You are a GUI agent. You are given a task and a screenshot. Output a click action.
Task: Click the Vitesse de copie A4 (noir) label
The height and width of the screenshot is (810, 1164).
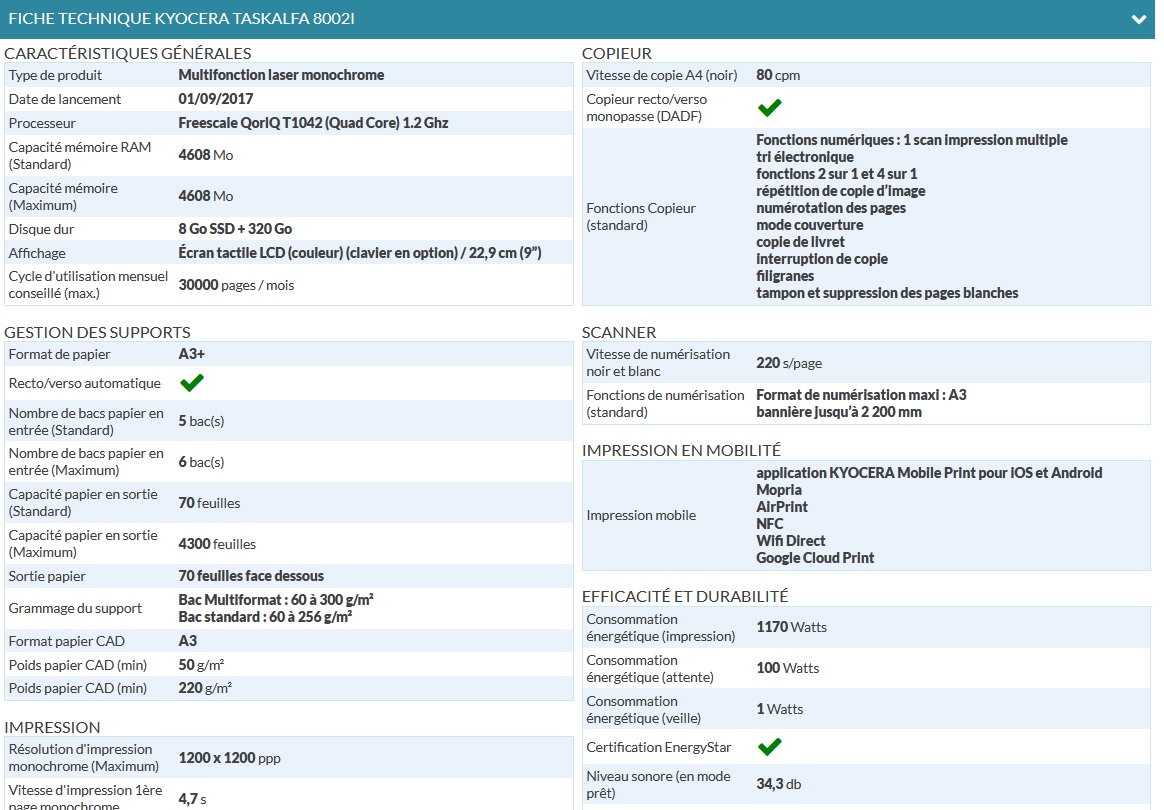click(661, 75)
